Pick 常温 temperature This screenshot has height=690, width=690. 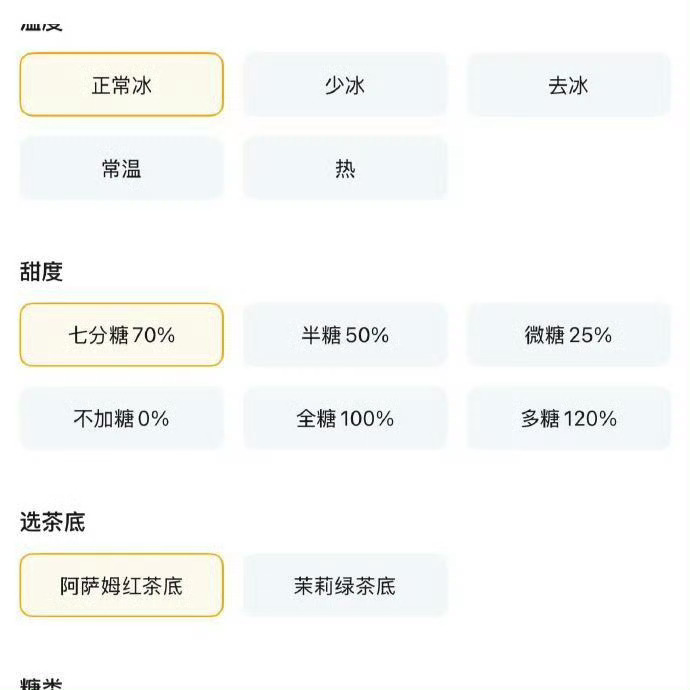121,168
